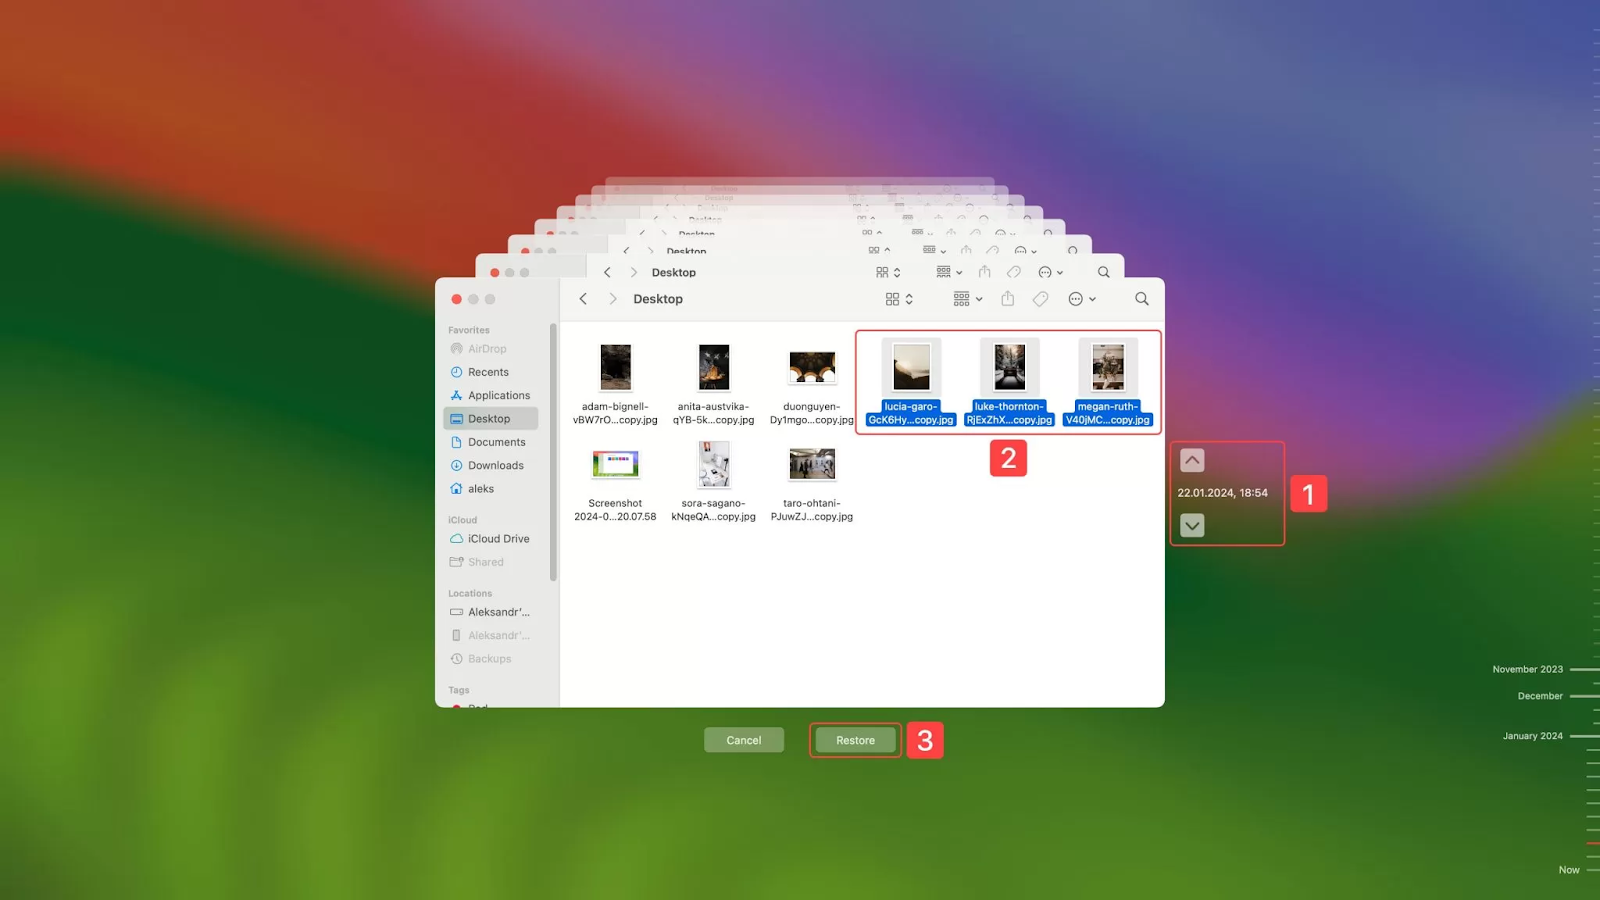Click the forward arrow in front Finder window
Viewport: 1600px width, 900px height.
click(613, 299)
